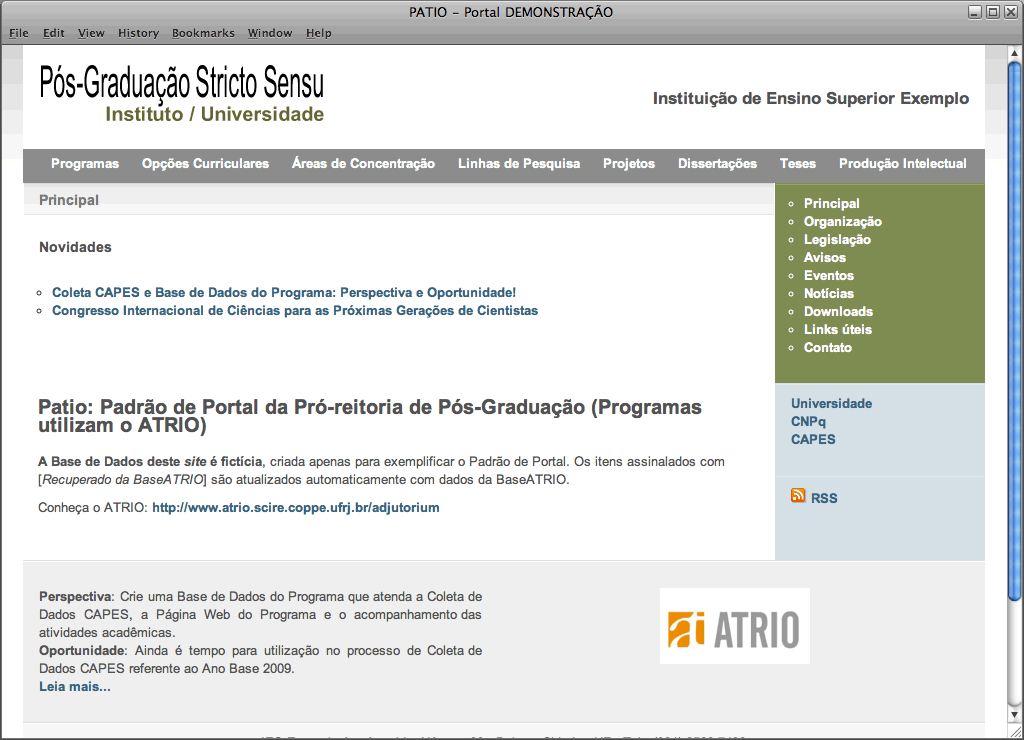Open the Contato sidebar link
This screenshot has width=1024, height=740.
pyautogui.click(x=827, y=348)
